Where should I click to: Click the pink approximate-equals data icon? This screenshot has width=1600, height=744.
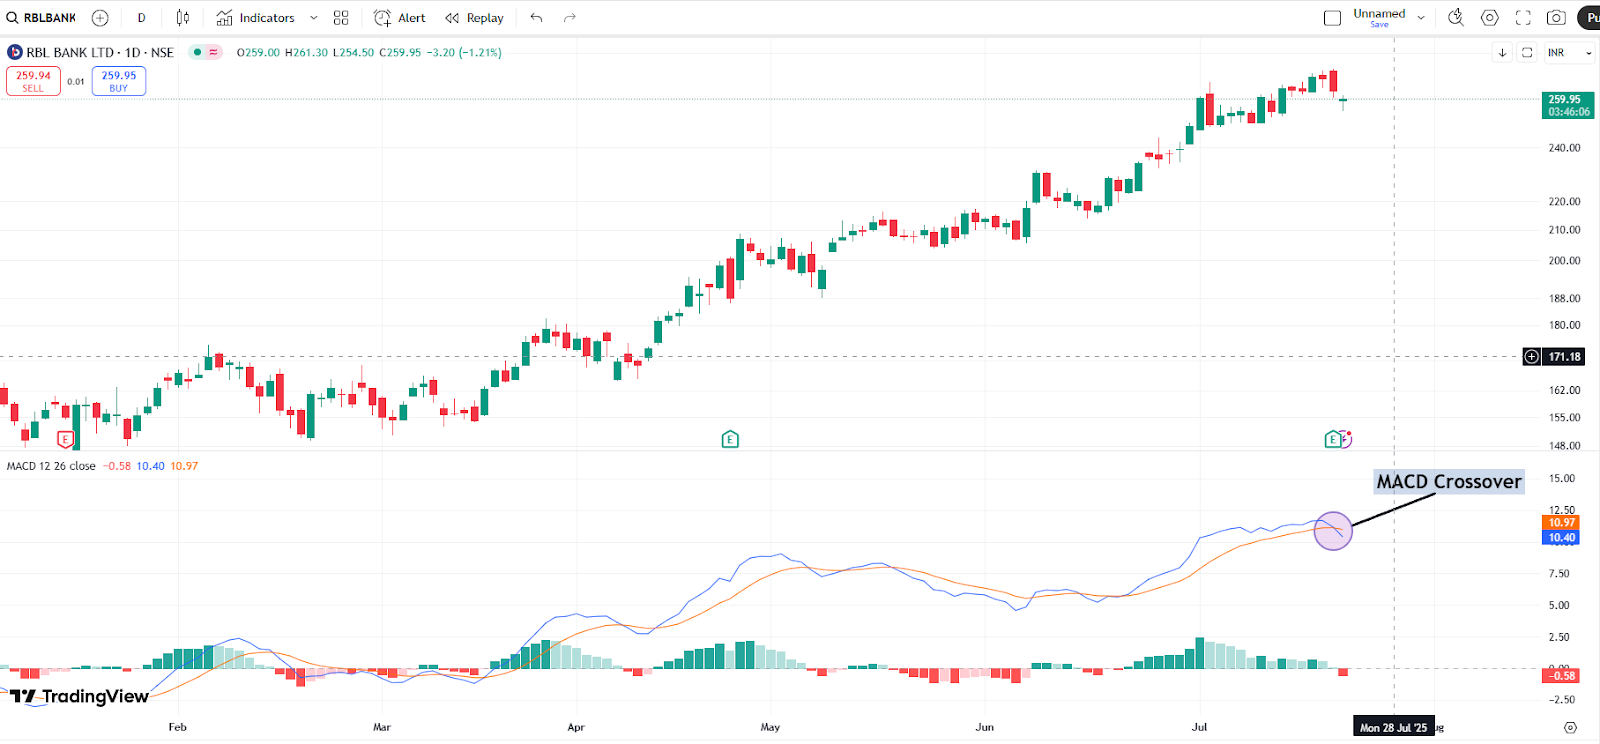213,52
